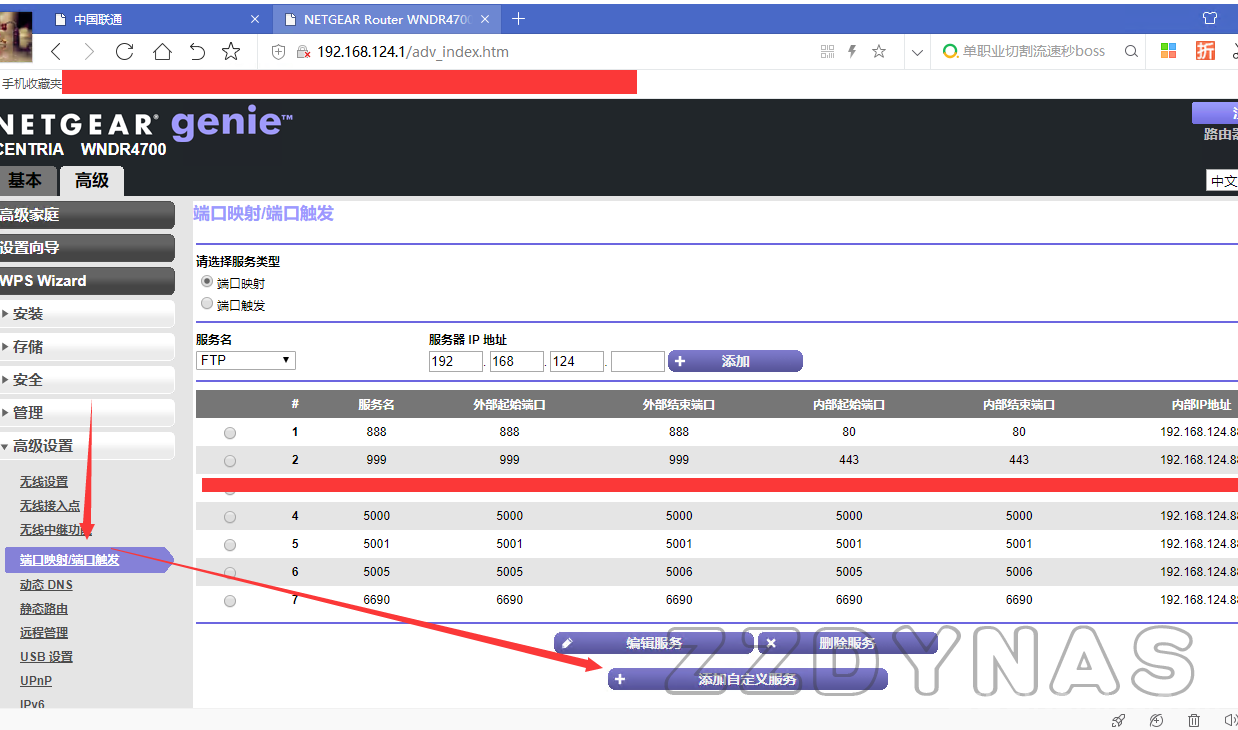Screen dimensions: 1238x730
Task: Open a new browser tab
Action: tap(518, 19)
